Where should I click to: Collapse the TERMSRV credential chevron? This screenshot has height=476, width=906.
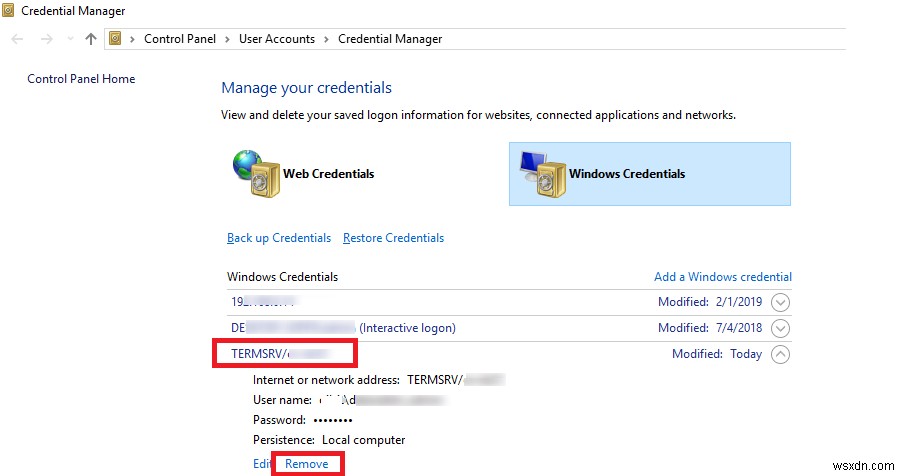pos(781,354)
